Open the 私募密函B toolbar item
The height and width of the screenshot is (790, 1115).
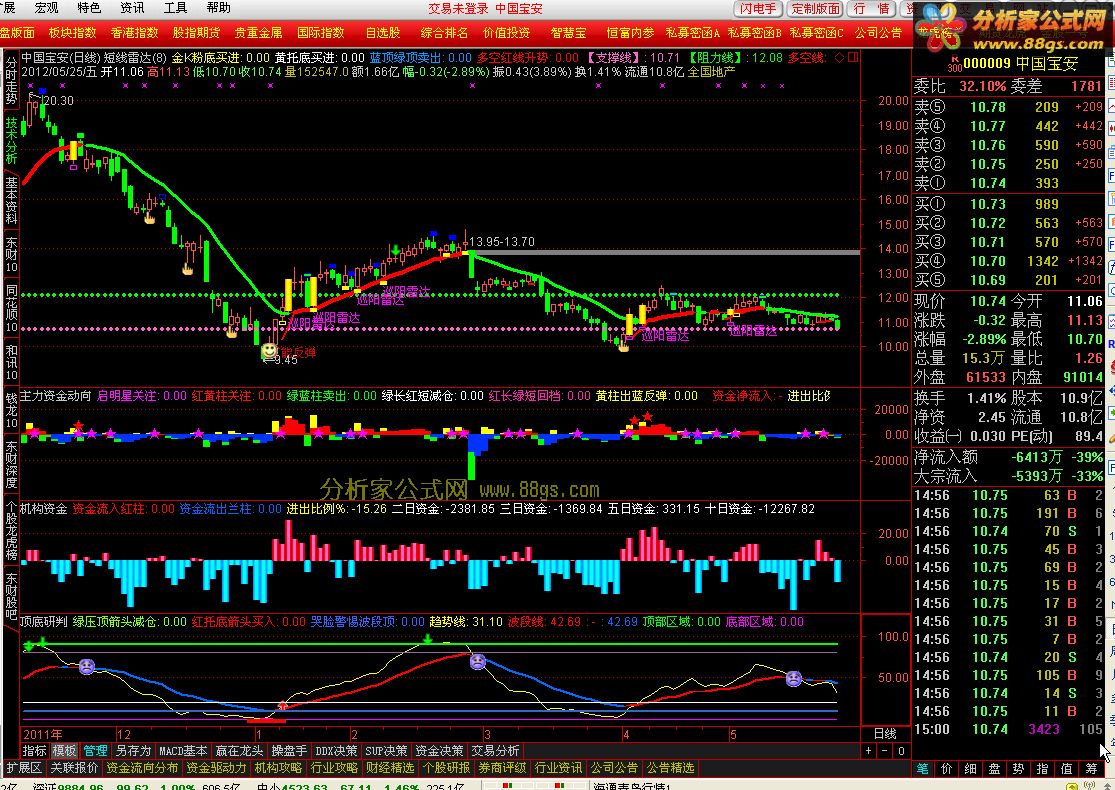754,33
